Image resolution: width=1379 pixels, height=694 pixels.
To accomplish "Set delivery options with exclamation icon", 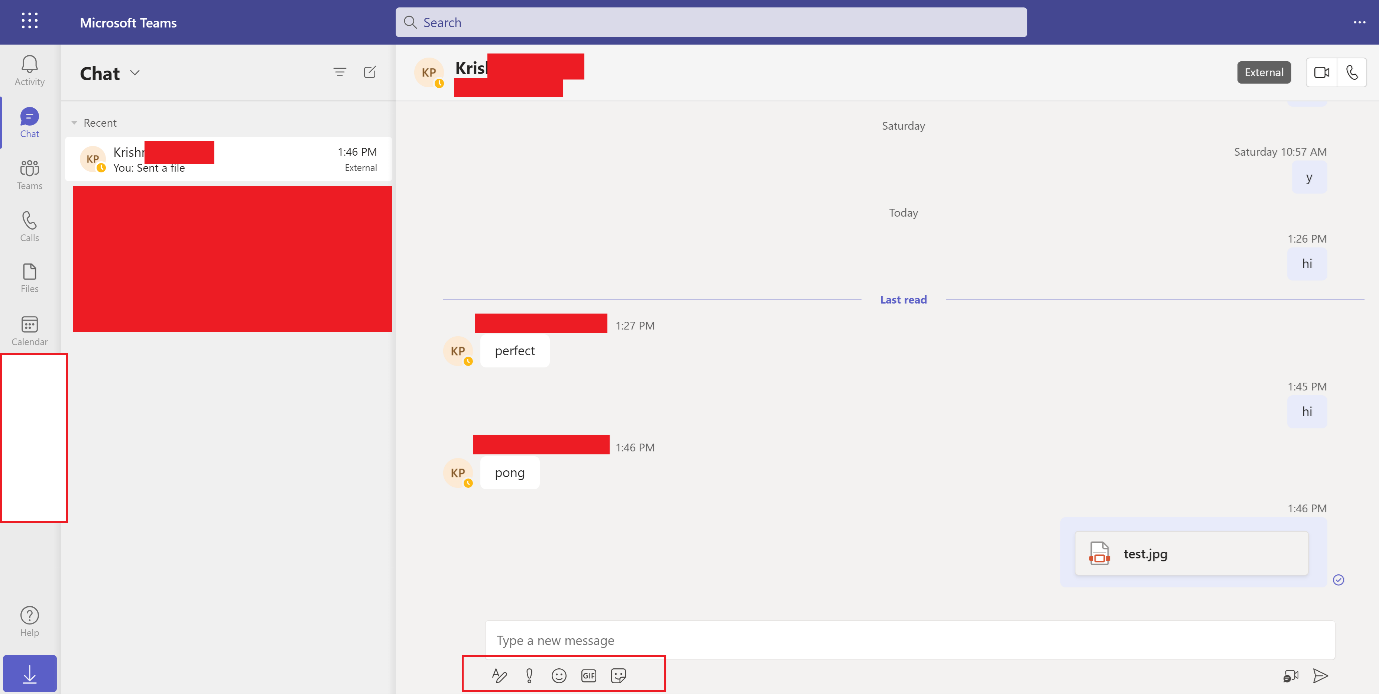I will [x=529, y=676].
